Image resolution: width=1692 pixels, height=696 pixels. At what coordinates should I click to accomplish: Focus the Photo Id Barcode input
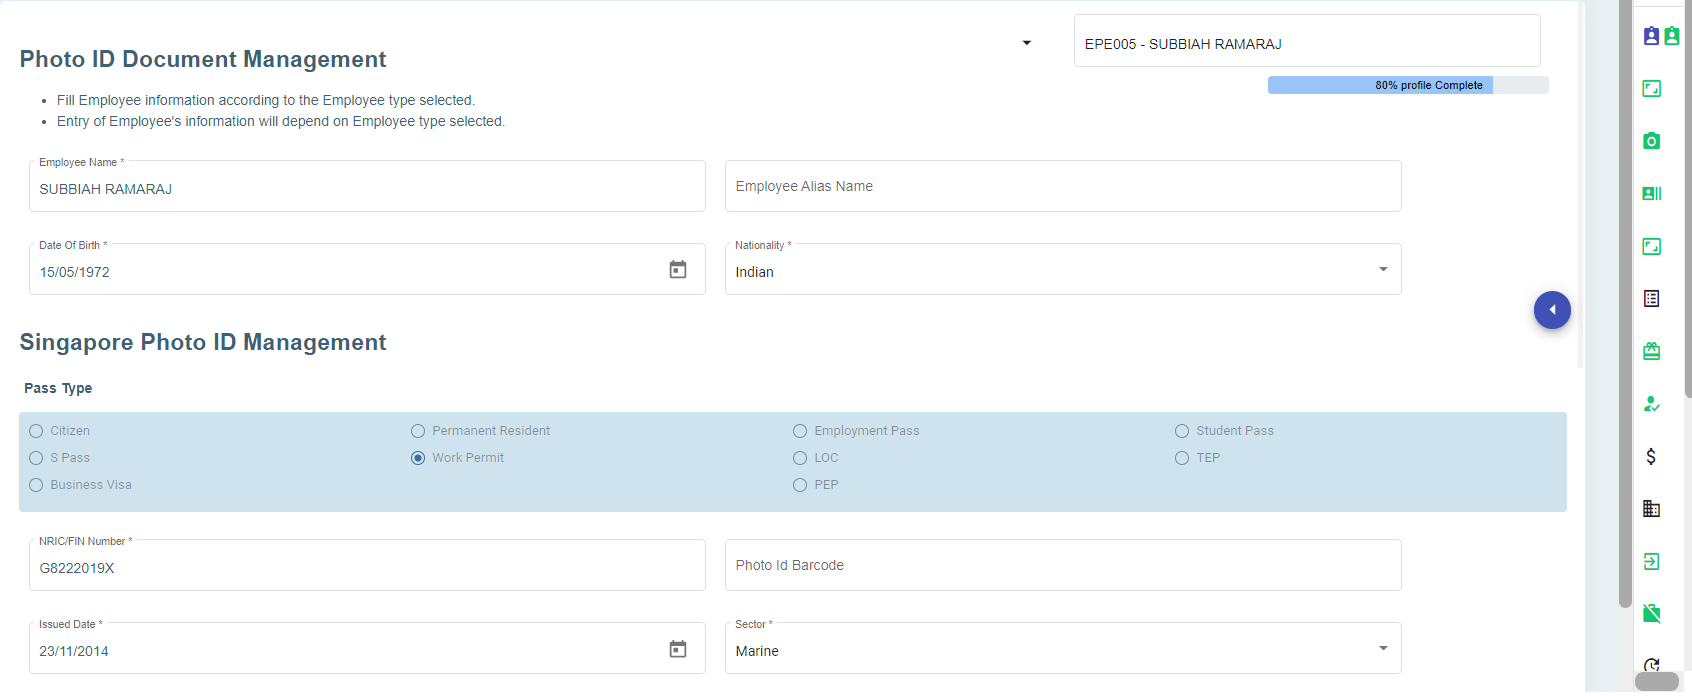(1062, 566)
